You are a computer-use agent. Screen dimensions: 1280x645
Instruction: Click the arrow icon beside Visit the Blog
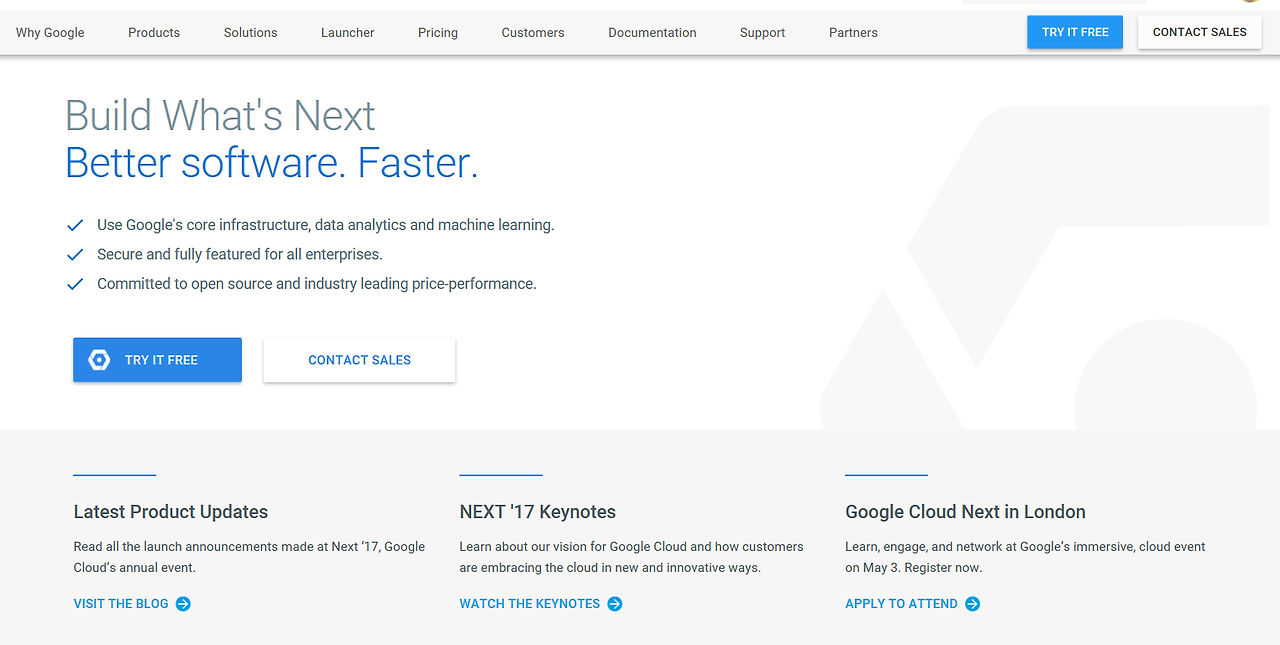point(183,604)
